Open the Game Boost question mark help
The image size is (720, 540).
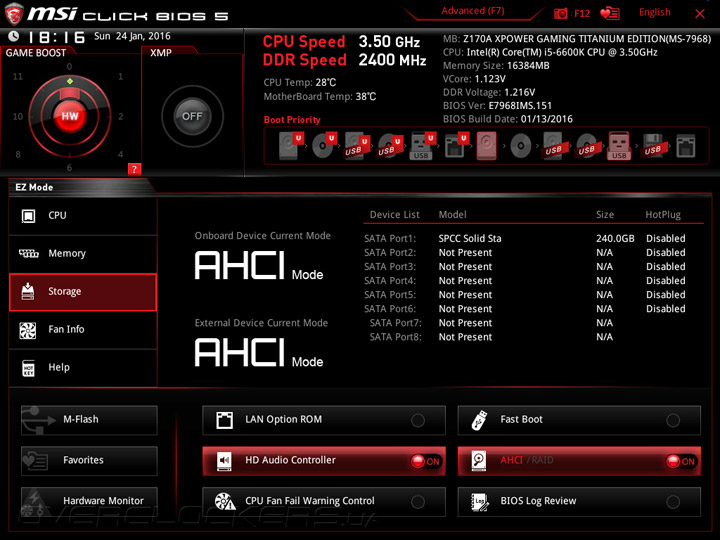click(134, 169)
